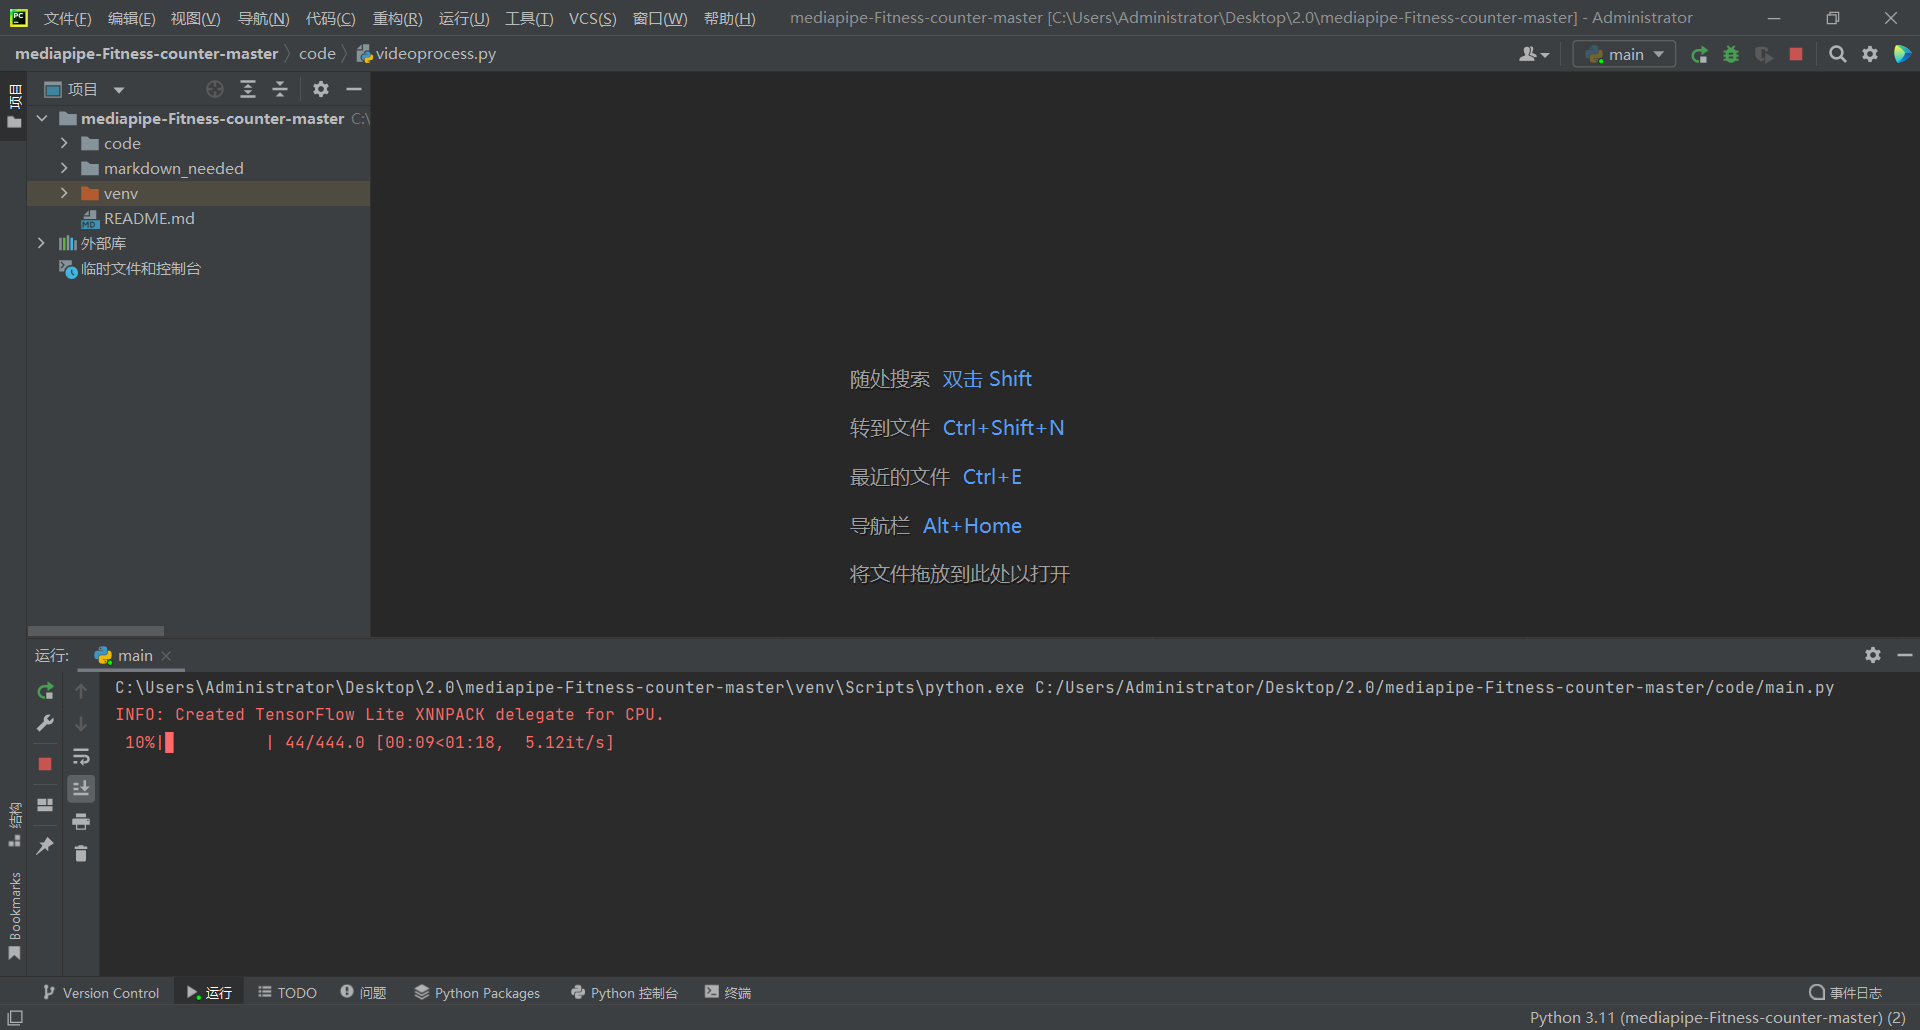
Task: Open the 编辑(E) menu
Action: click(x=131, y=19)
